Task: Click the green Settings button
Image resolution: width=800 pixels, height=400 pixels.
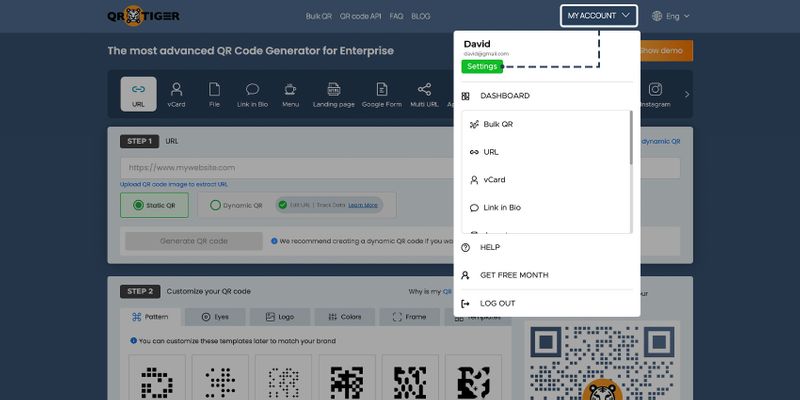Action: [482, 66]
